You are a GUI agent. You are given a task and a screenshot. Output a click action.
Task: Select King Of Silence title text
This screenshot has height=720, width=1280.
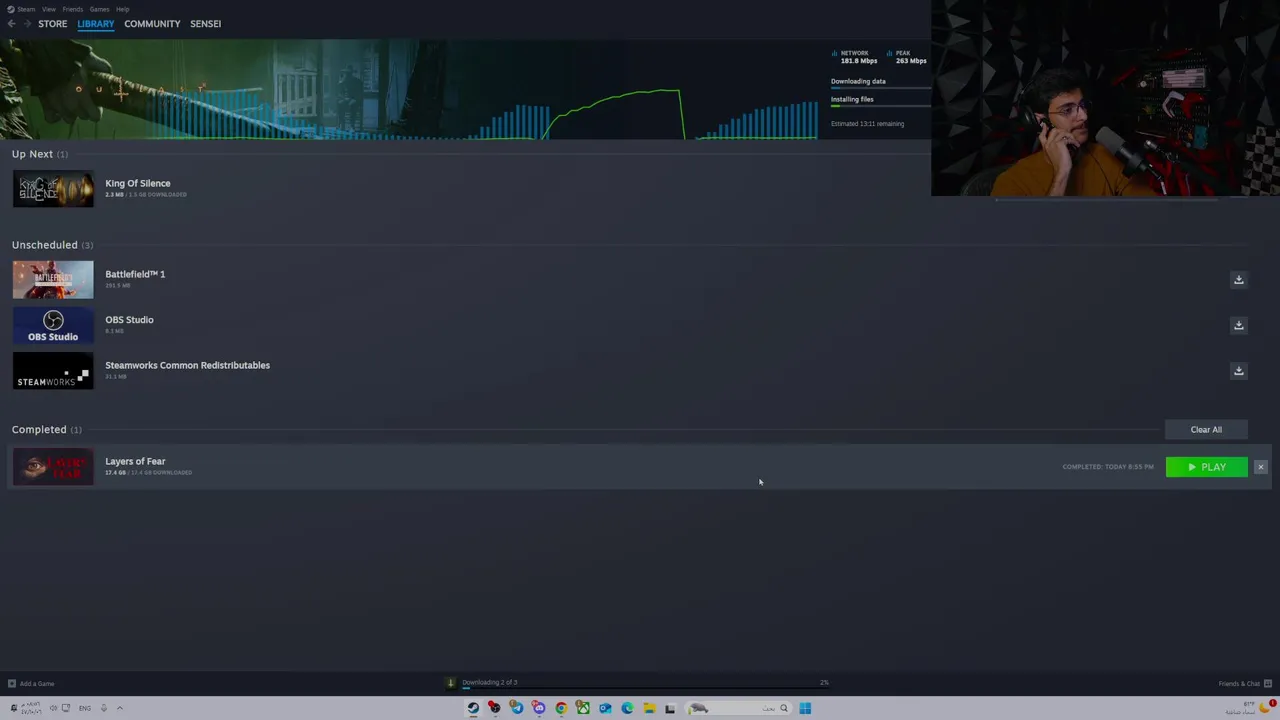(138, 183)
